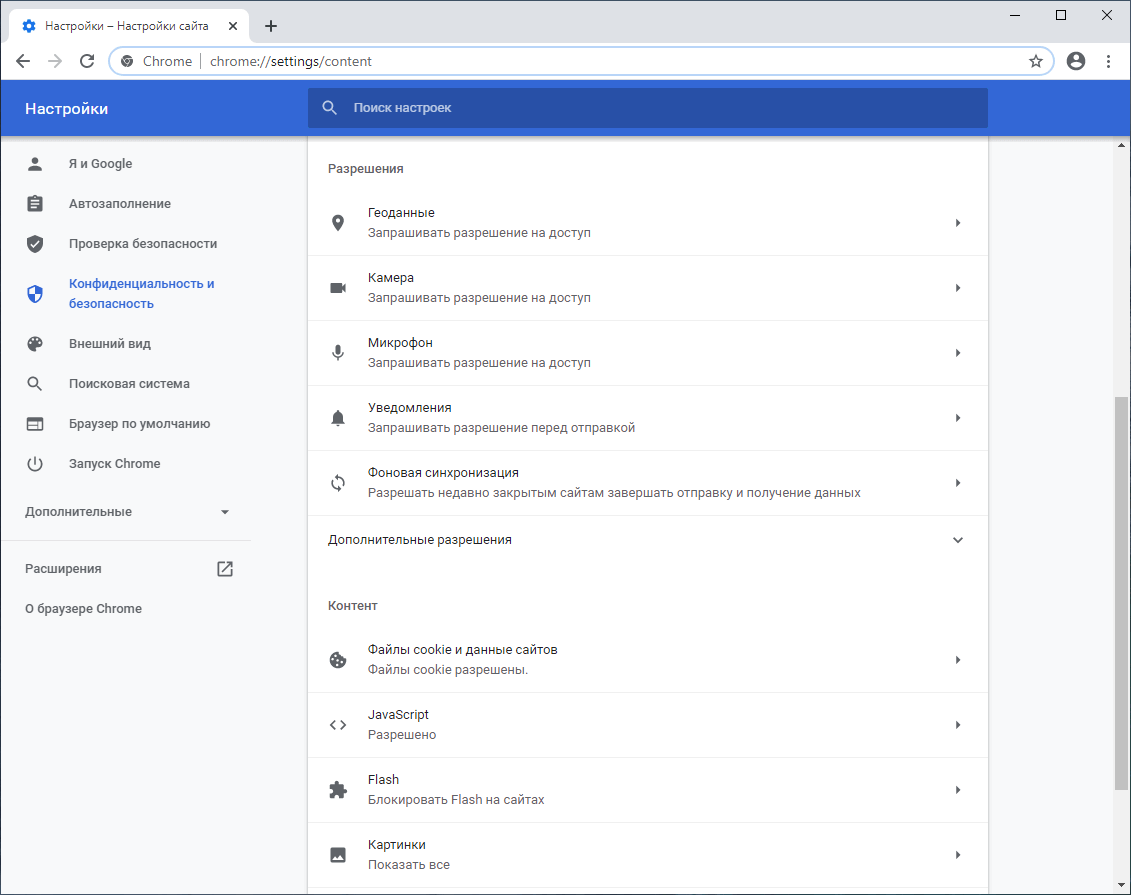The image size is (1131, 895).
Task: Open Уведомления settings arrow
Action: point(957,418)
